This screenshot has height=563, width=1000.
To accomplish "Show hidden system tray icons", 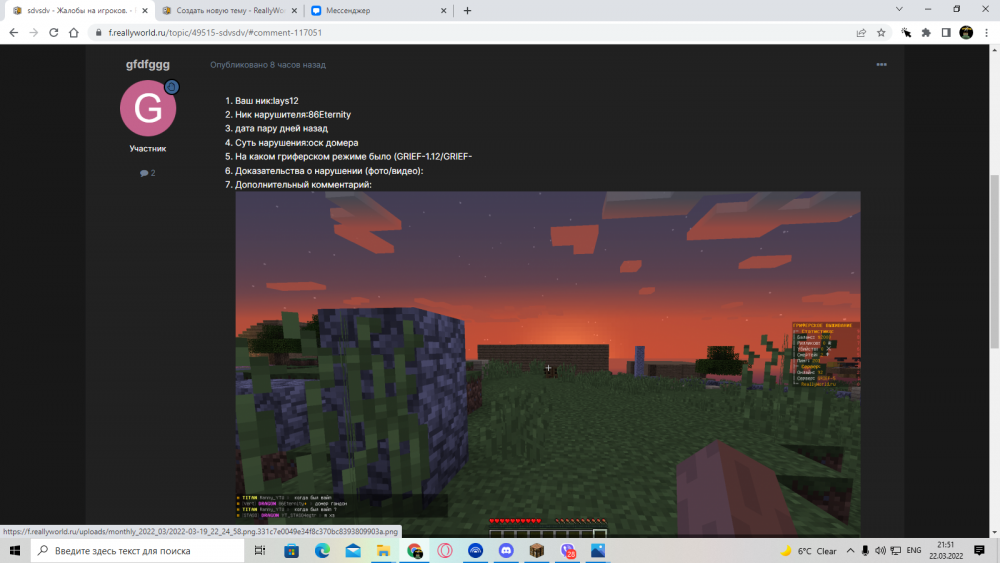I will [850, 550].
